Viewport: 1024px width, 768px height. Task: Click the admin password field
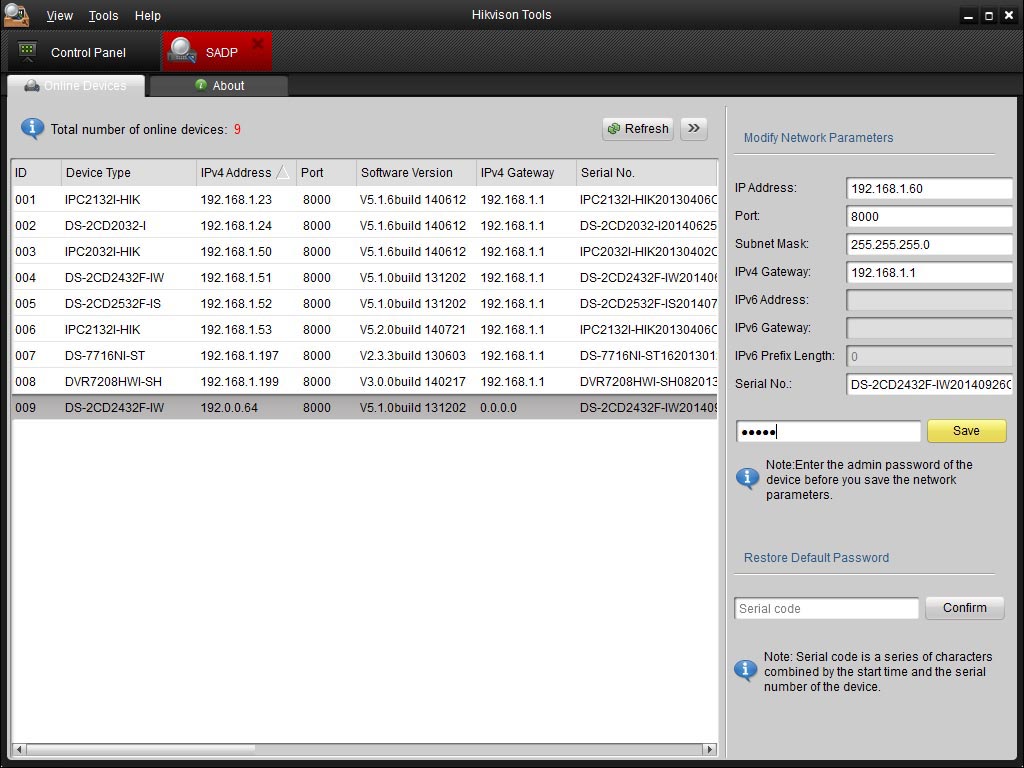pos(828,432)
